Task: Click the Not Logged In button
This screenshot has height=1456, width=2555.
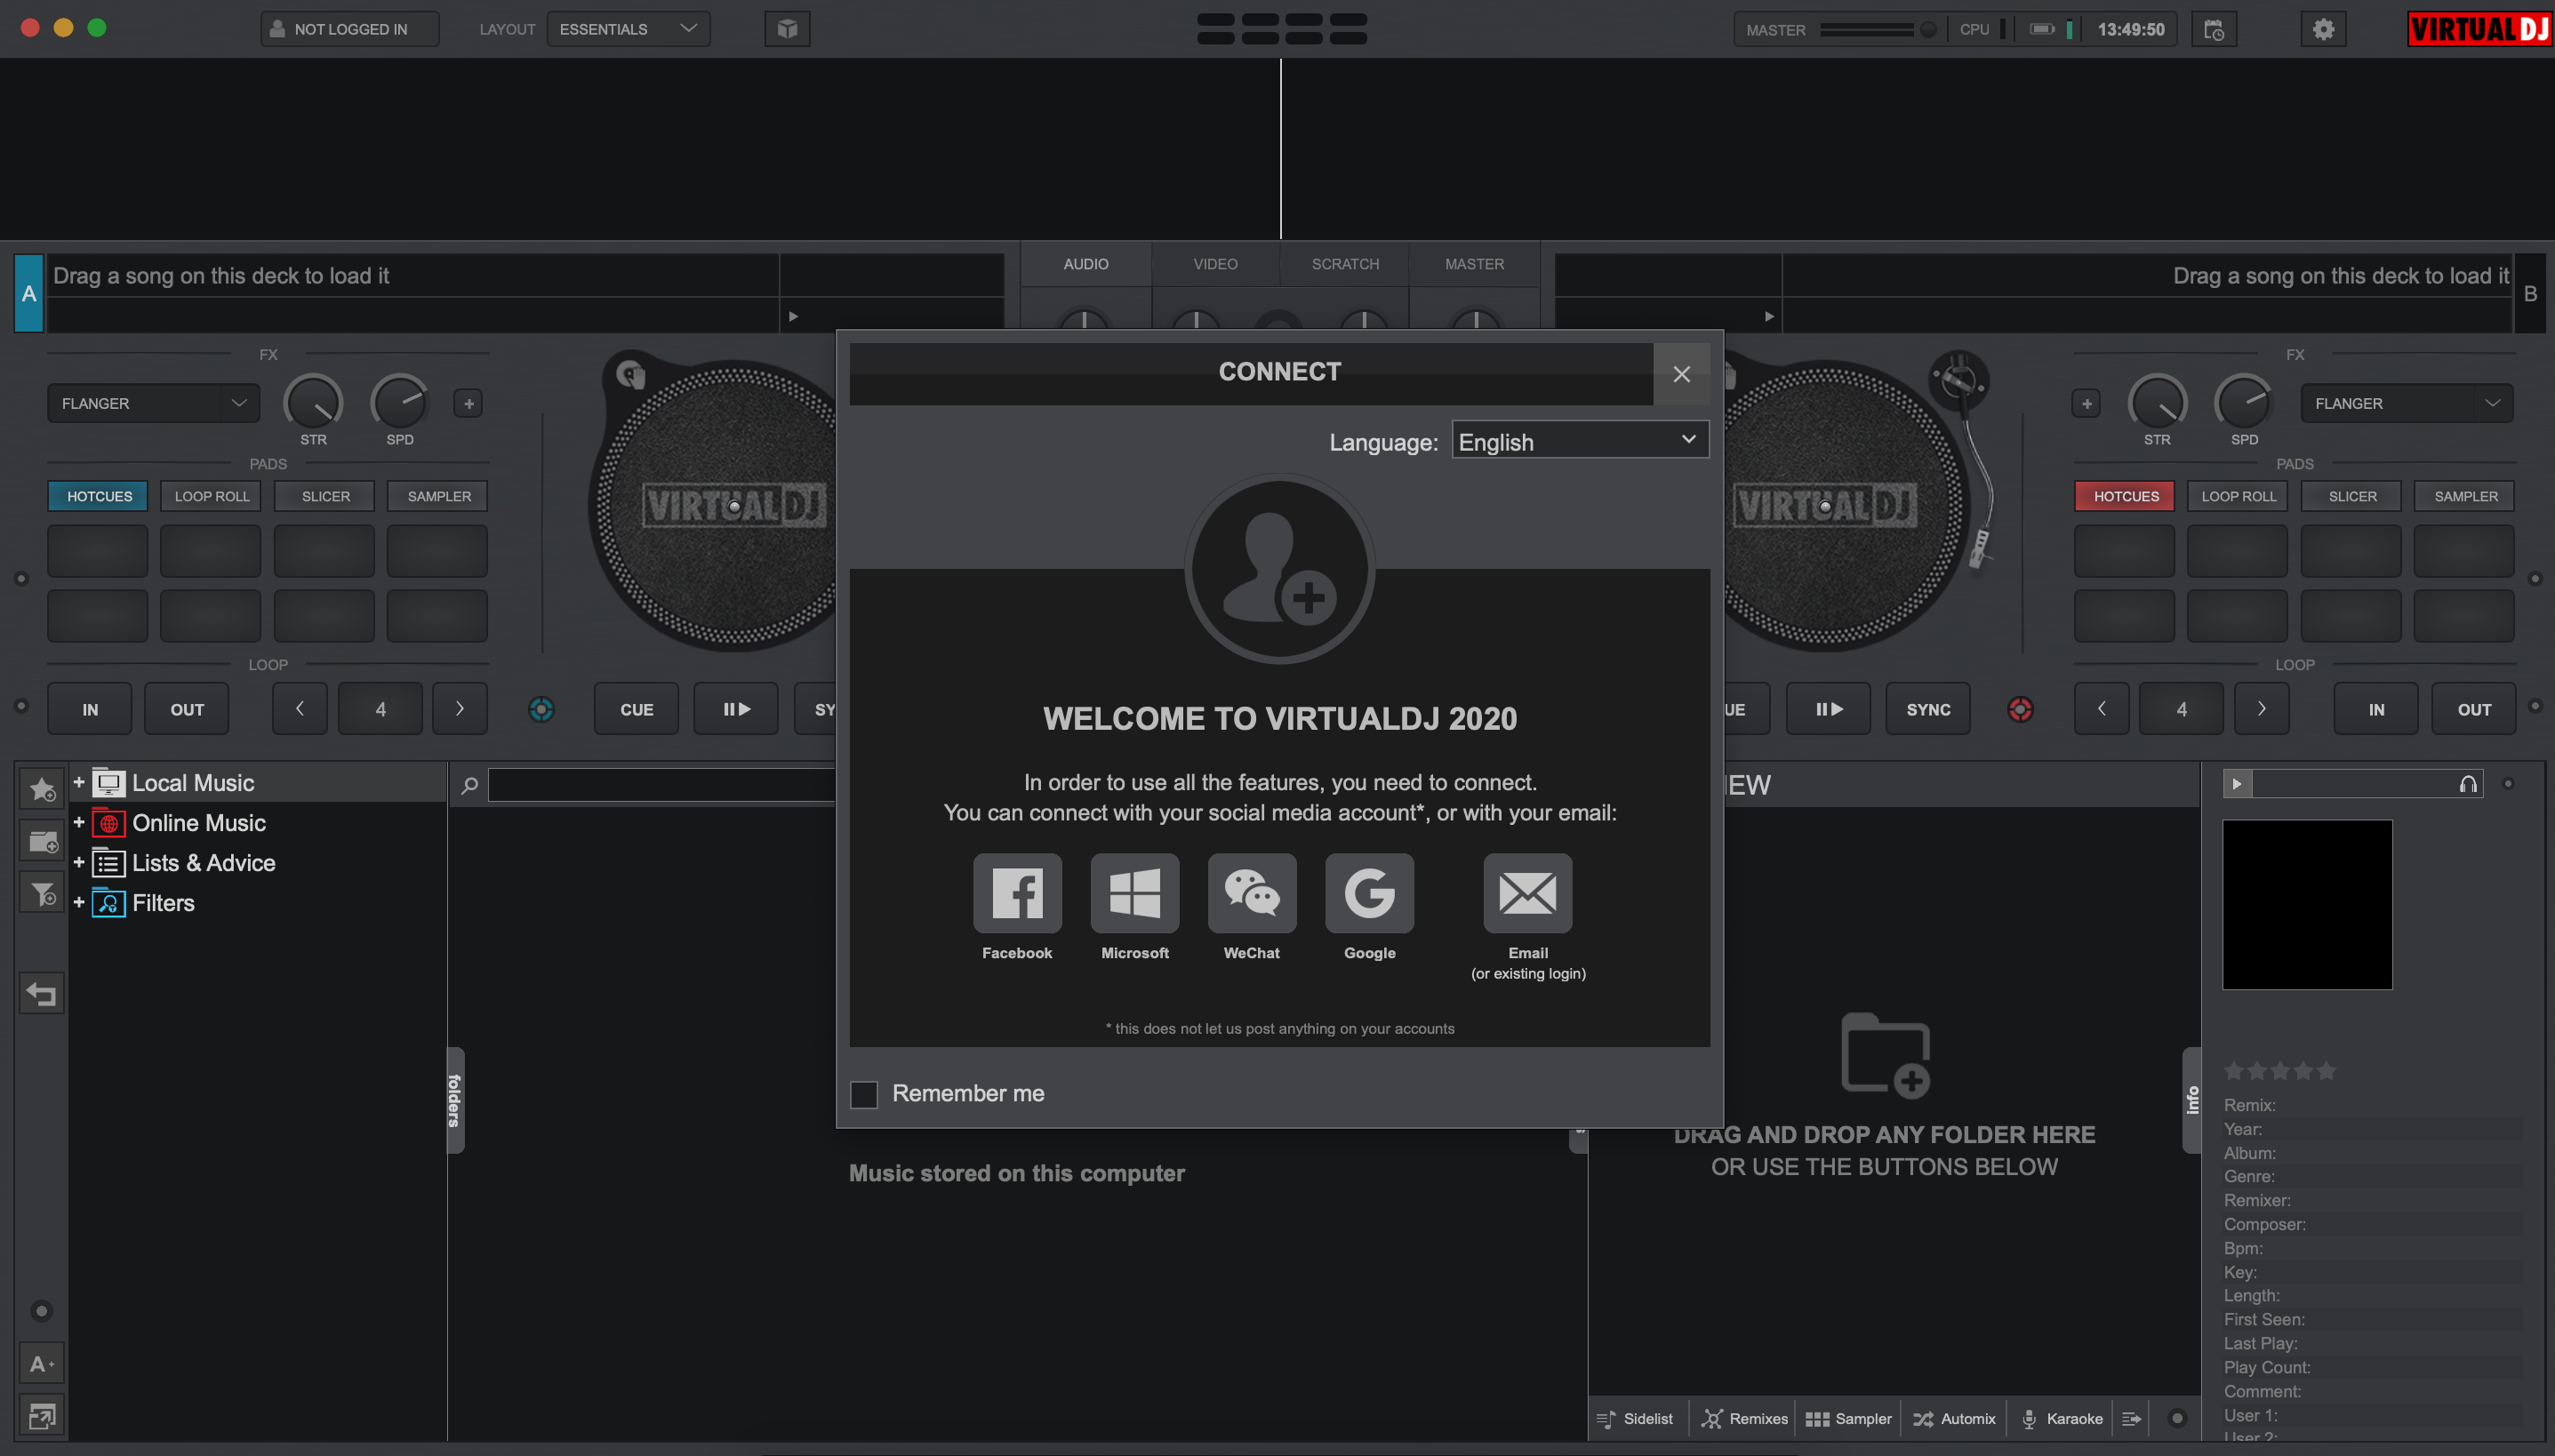Action: click(349, 29)
